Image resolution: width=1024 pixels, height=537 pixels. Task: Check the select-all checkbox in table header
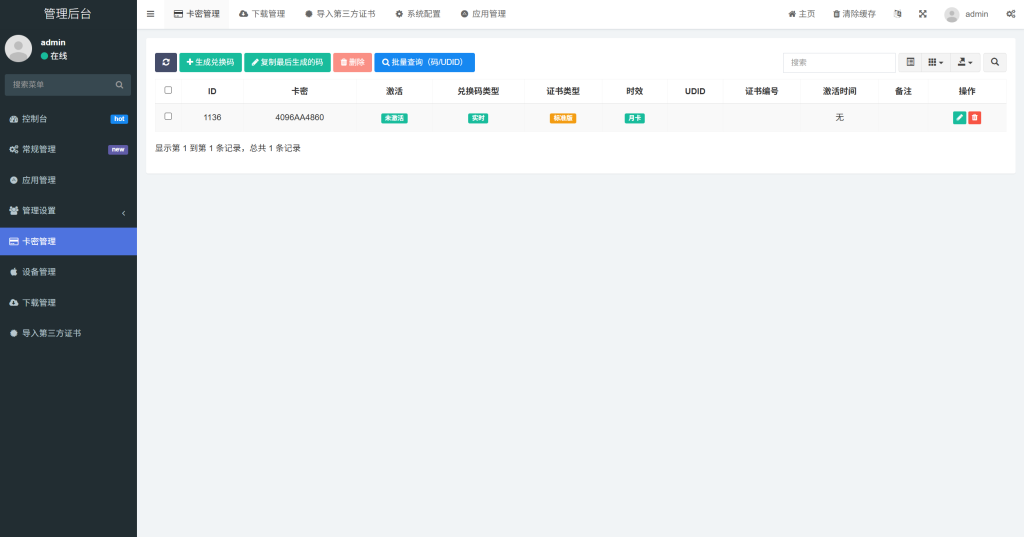click(x=168, y=90)
